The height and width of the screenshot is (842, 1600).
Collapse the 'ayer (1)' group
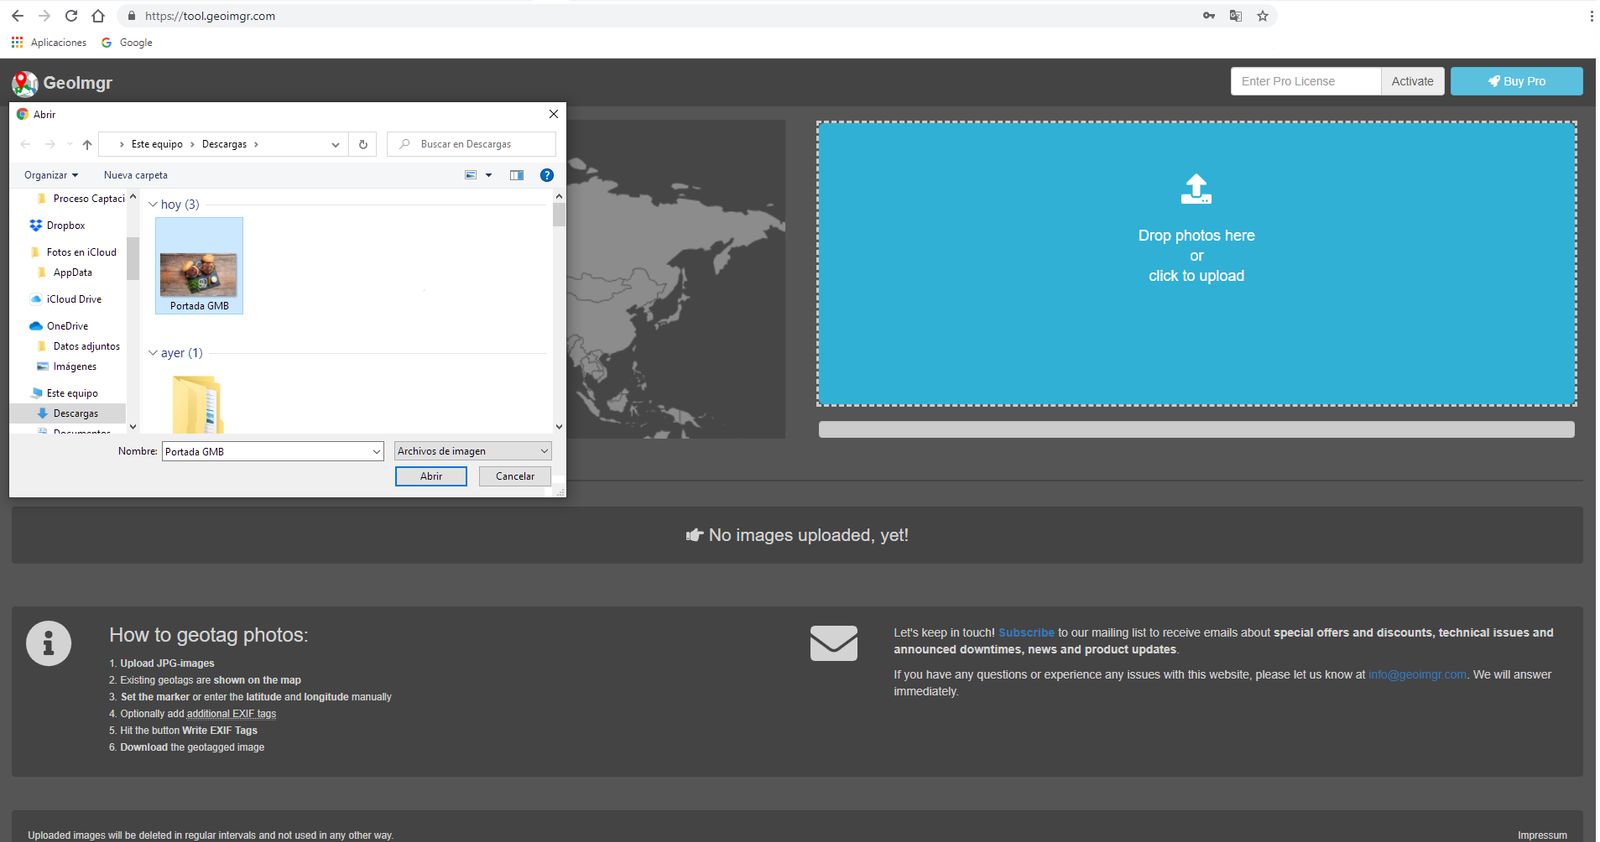pyautogui.click(x=153, y=353)
